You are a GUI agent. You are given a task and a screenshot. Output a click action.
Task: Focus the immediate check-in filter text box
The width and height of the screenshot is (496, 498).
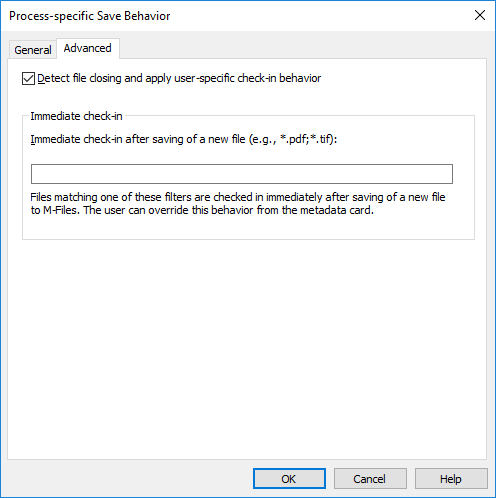click(x=242, y=174)
